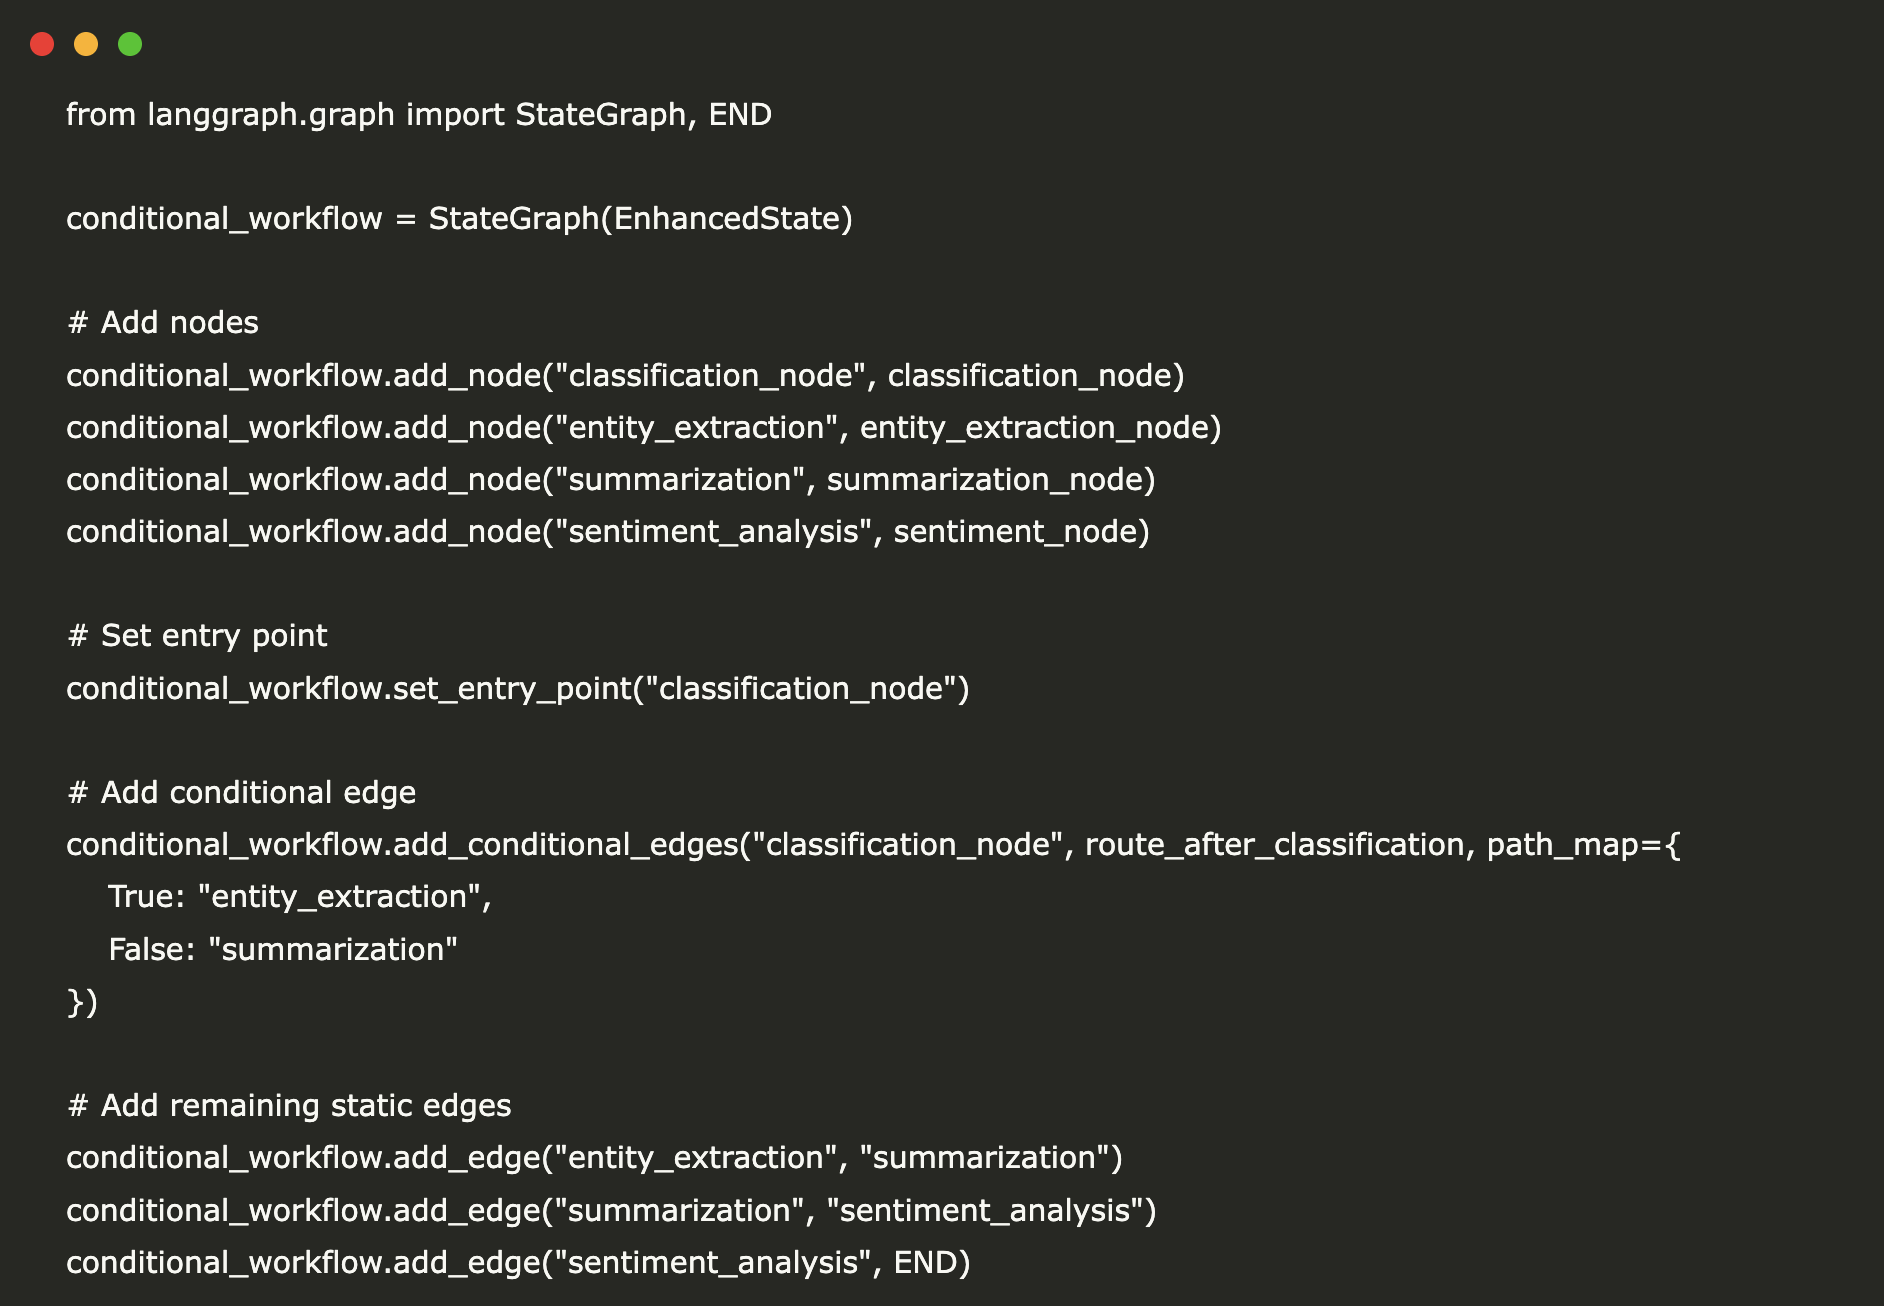Click the yellow minimize window button
1884x1306 pixels.
[x=86, y=44]
